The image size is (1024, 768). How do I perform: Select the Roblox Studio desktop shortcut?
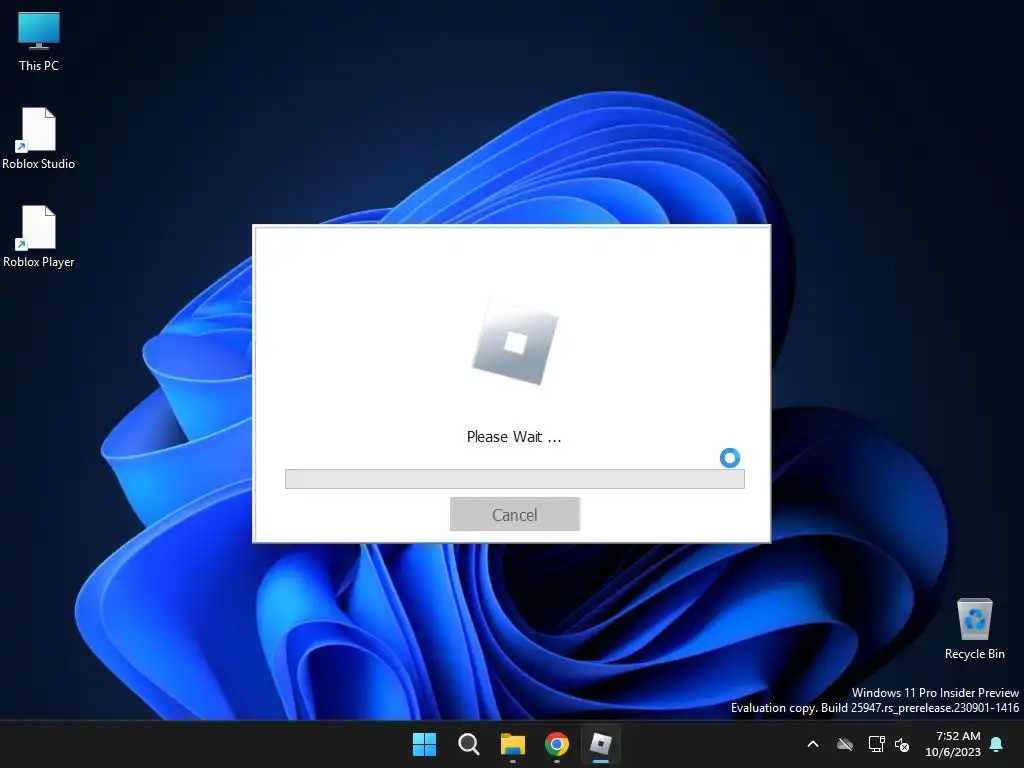tap(39, 139)
